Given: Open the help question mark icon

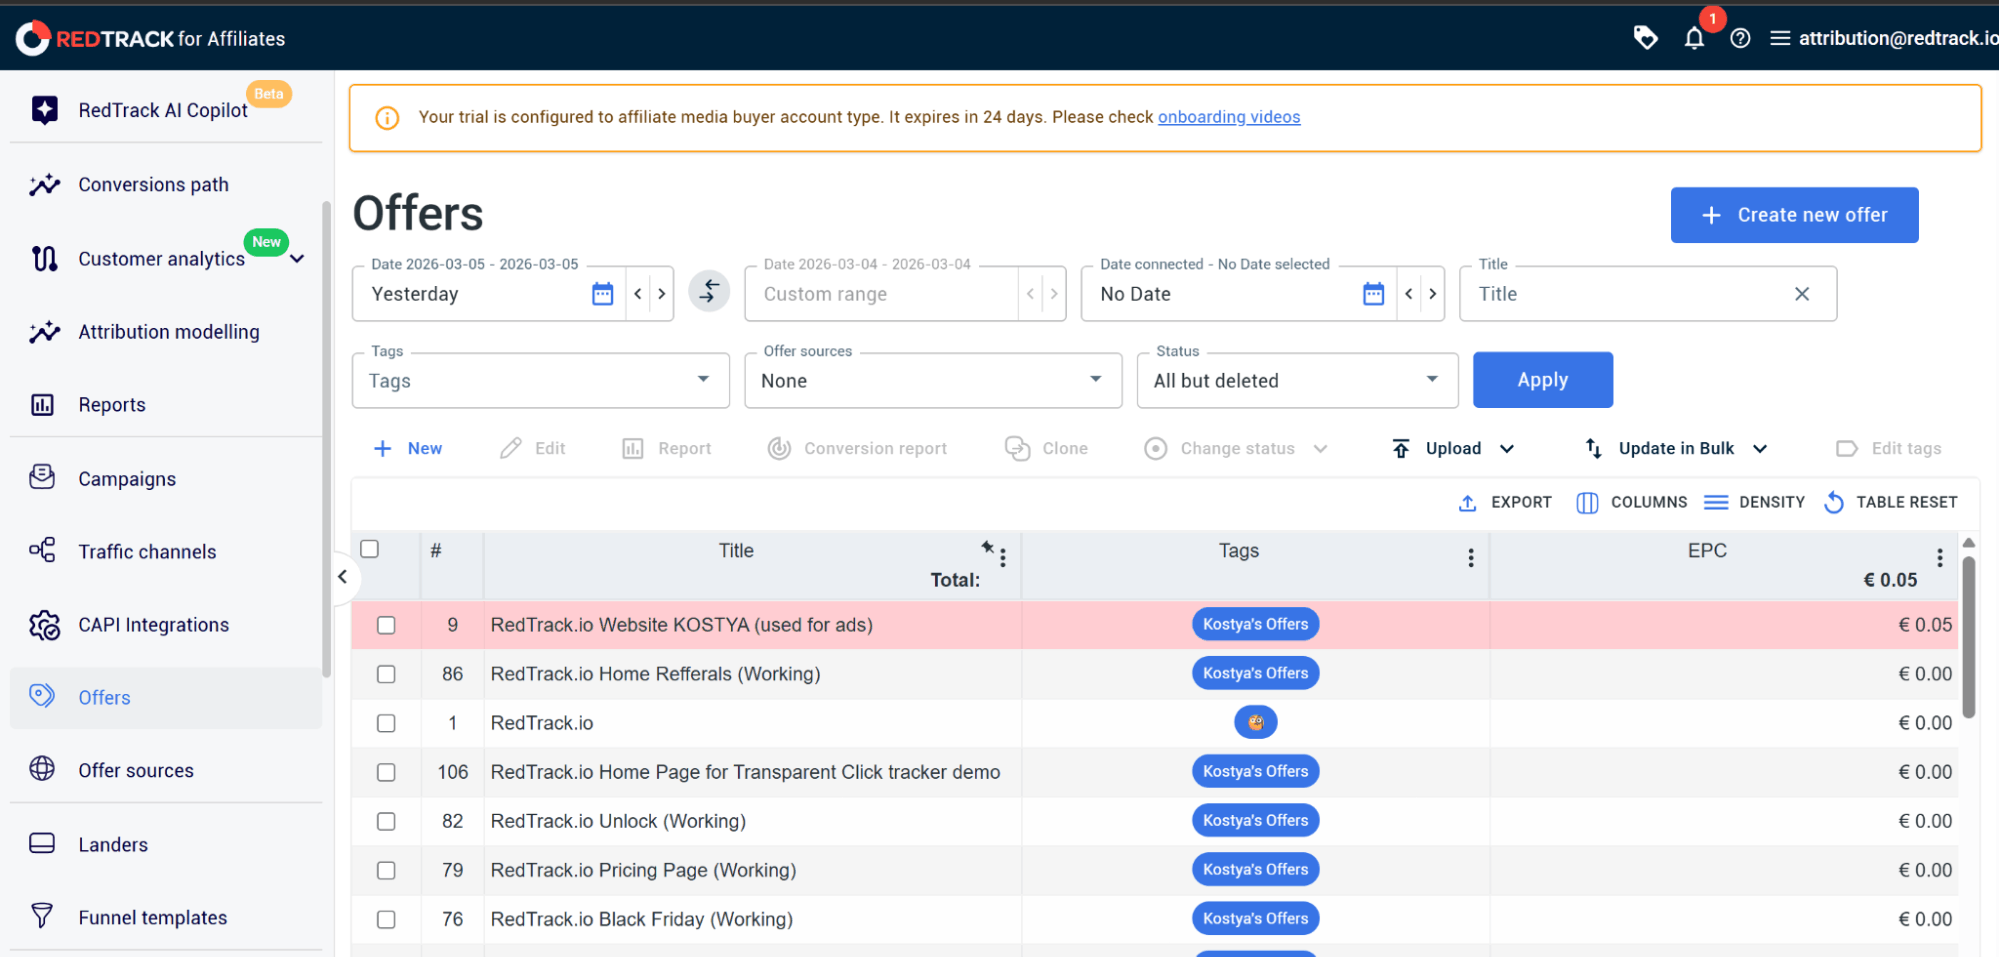Looking at the screenshot, I should [1740, 38].
